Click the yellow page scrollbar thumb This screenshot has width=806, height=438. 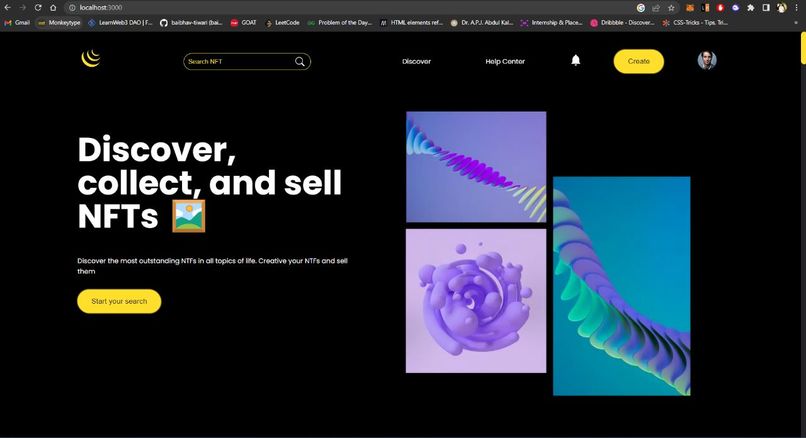[x=803, y=48]
